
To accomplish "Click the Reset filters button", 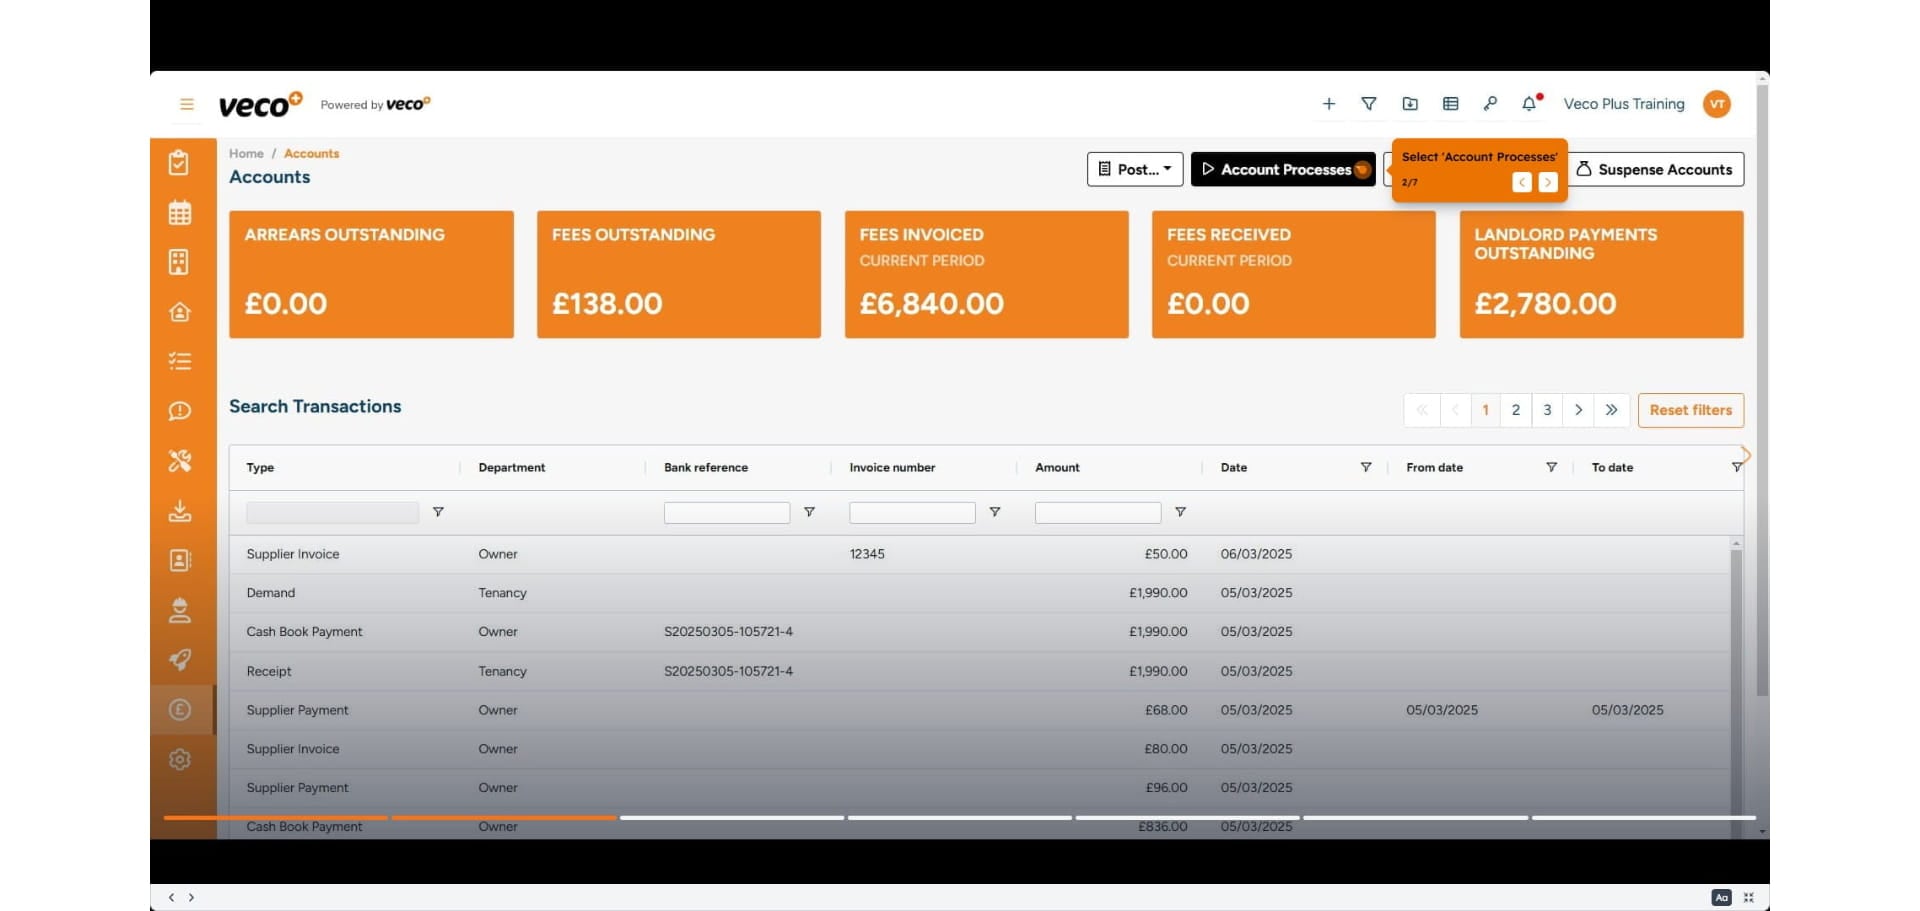I will pos(1691,410).
